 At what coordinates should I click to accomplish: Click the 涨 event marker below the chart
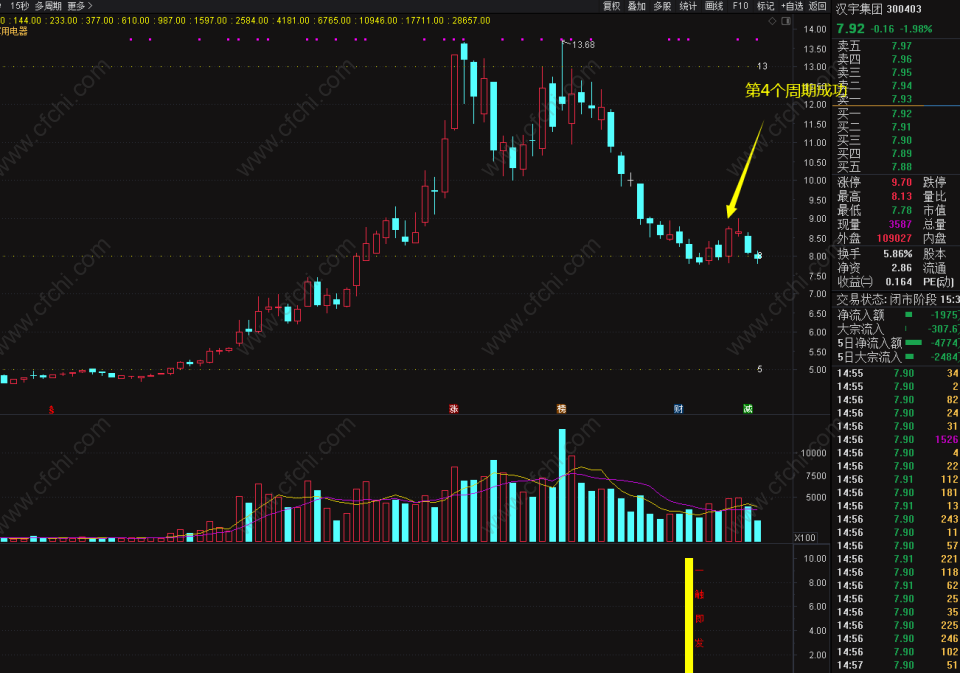pyautogui.click(x=454, y=409)
